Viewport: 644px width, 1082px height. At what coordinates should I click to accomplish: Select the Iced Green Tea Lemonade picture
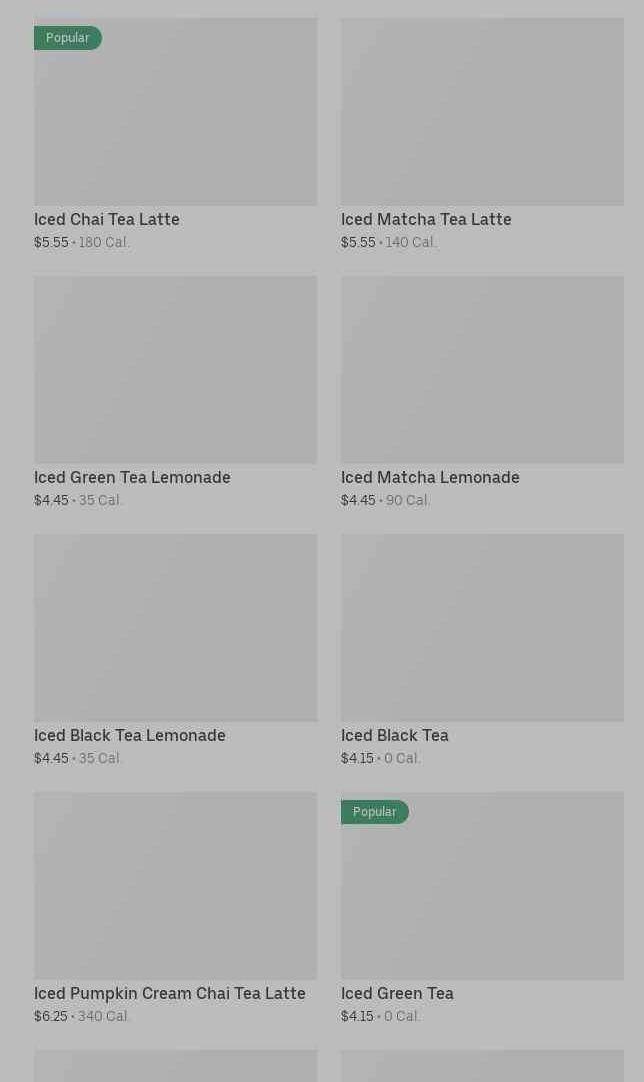[x=175, y=369]
